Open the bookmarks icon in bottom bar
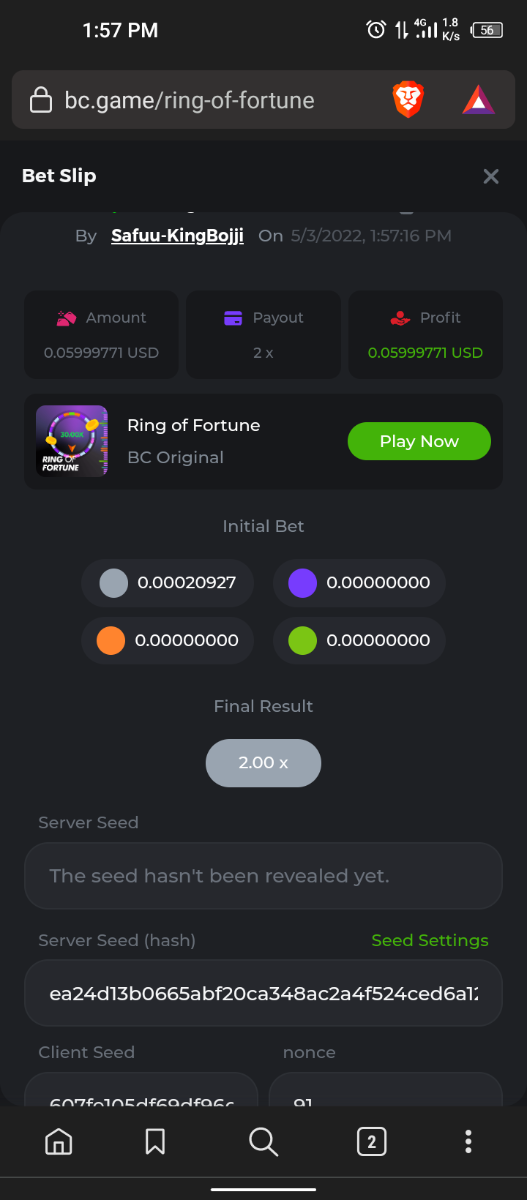This screenshot has width=527, height=1200. click(x=155, y=1141)
